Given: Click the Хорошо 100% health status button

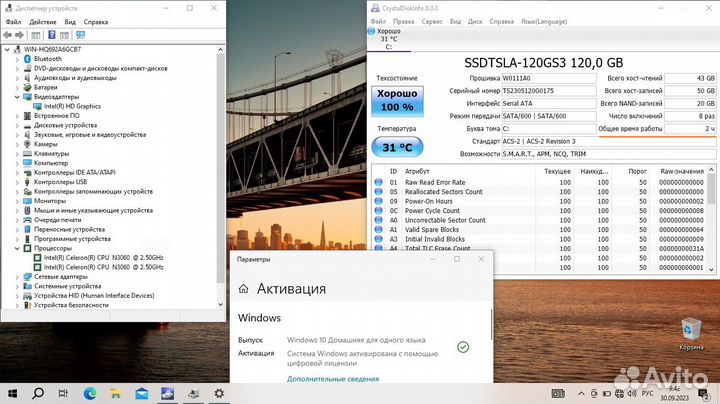Looking at the screenshot, I should click(397, 100).
